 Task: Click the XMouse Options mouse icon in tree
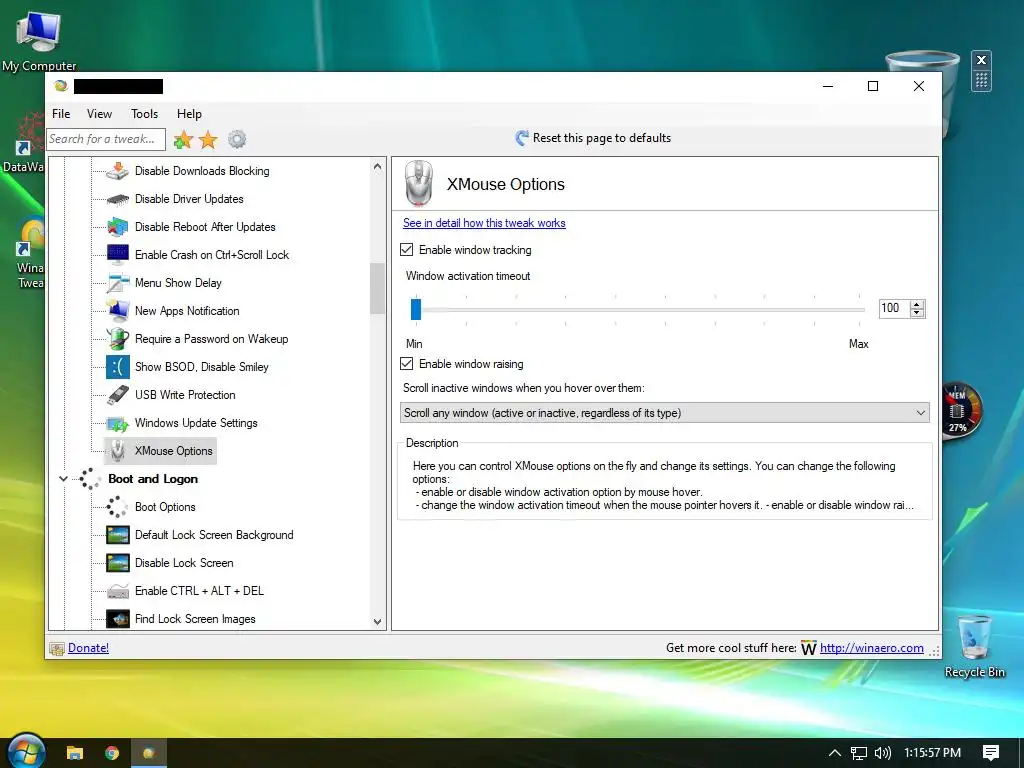(118, 451)
